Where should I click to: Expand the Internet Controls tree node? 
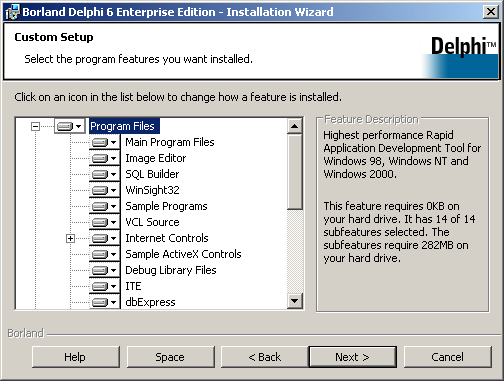[x=70, y=238]
